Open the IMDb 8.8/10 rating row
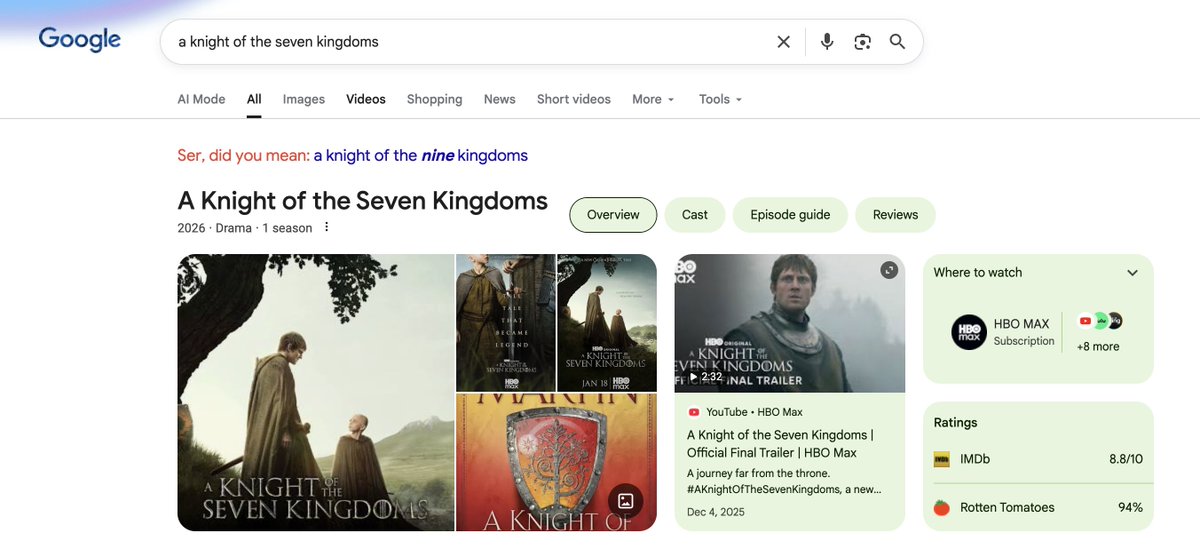This screenshot has width=1200, height=549. click(1038, 460)
